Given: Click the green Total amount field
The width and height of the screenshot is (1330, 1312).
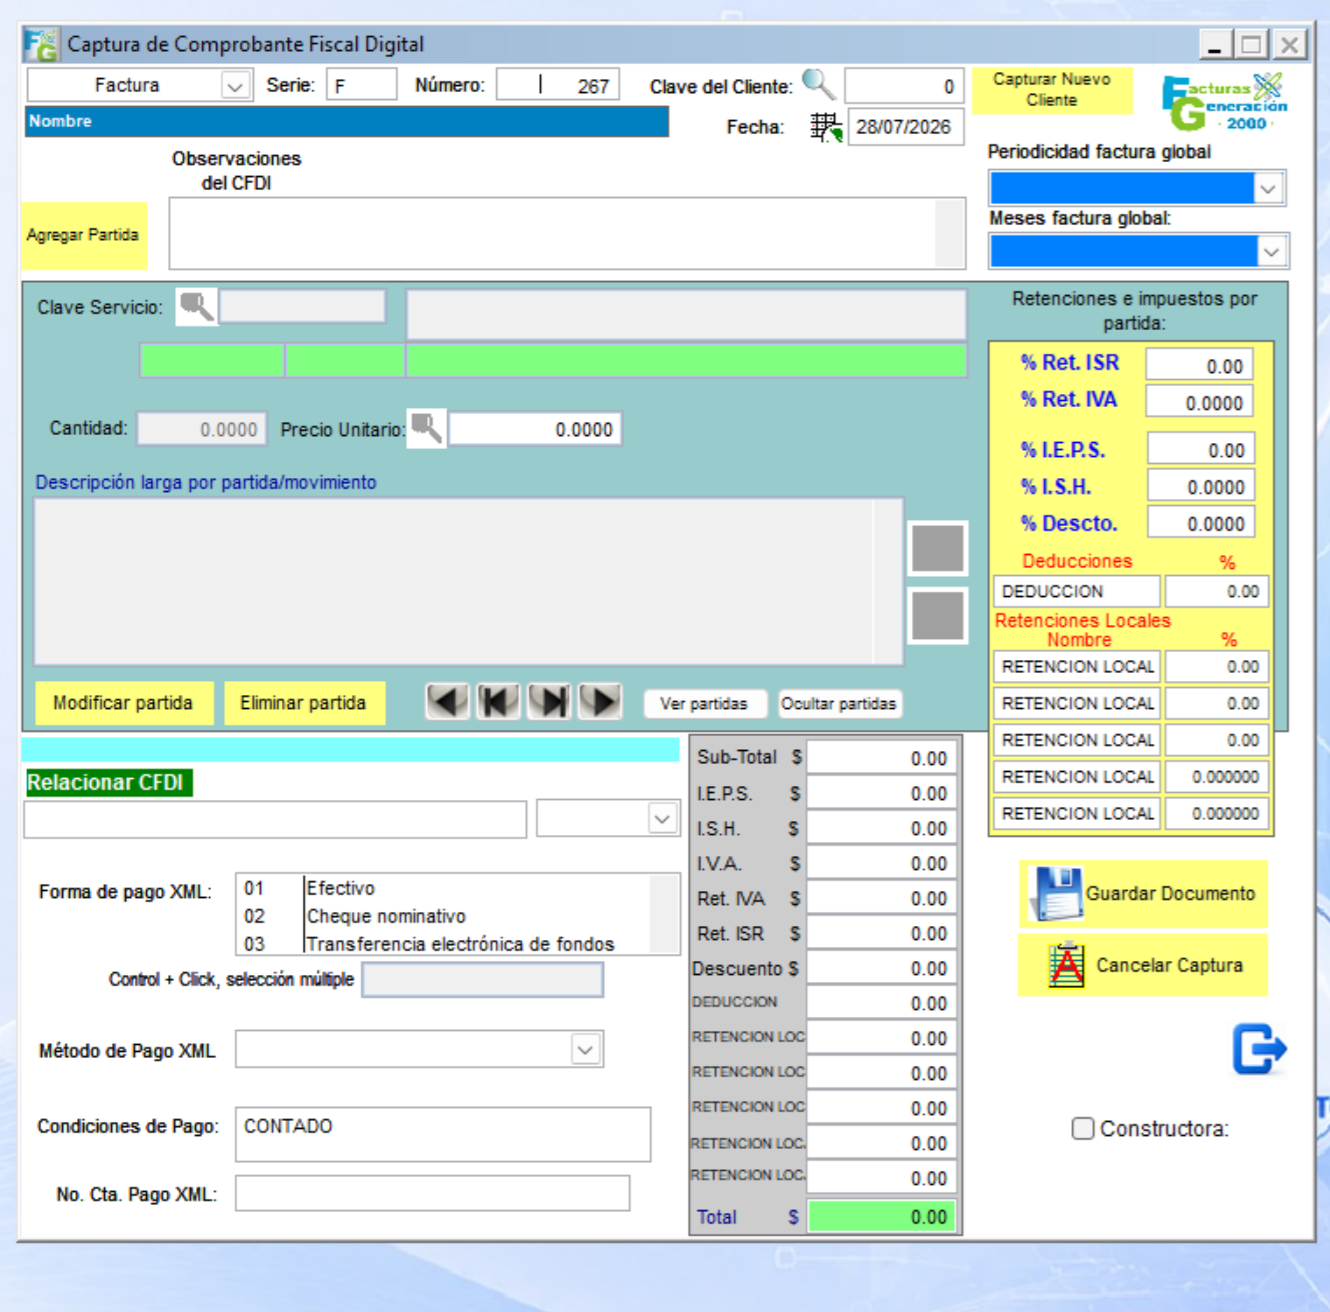Looking at the screenshot, I should (882, 1217).
